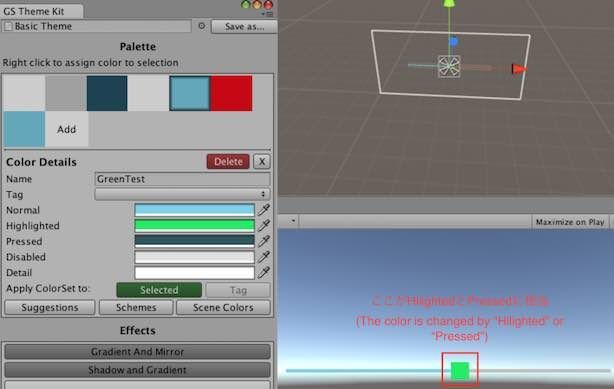Open panel options menu icon
The width and height of the screenshot is (614, 389).
point(268,14)
